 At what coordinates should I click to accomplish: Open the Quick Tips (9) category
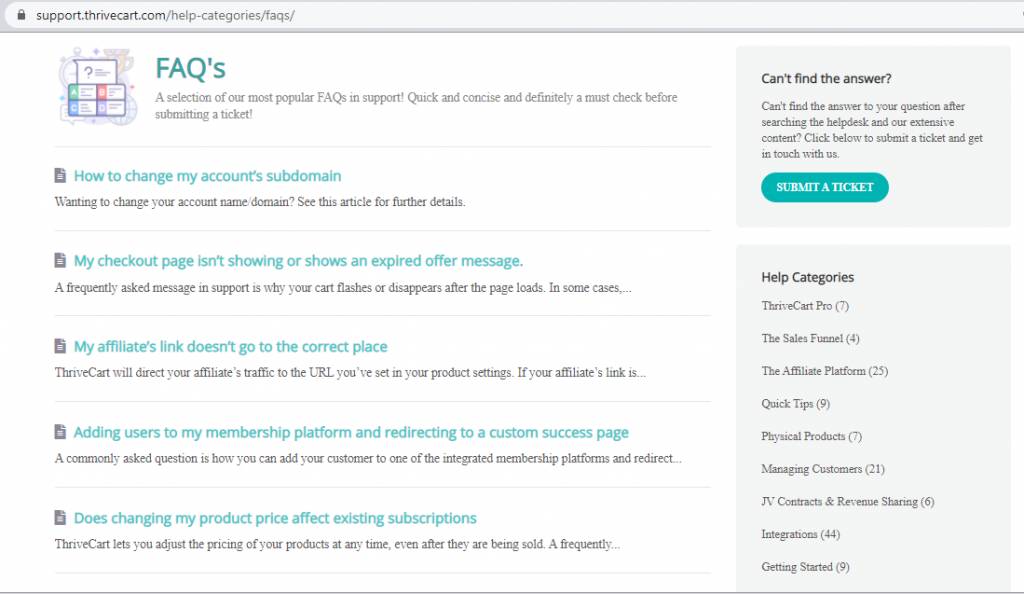click(795, 403)
